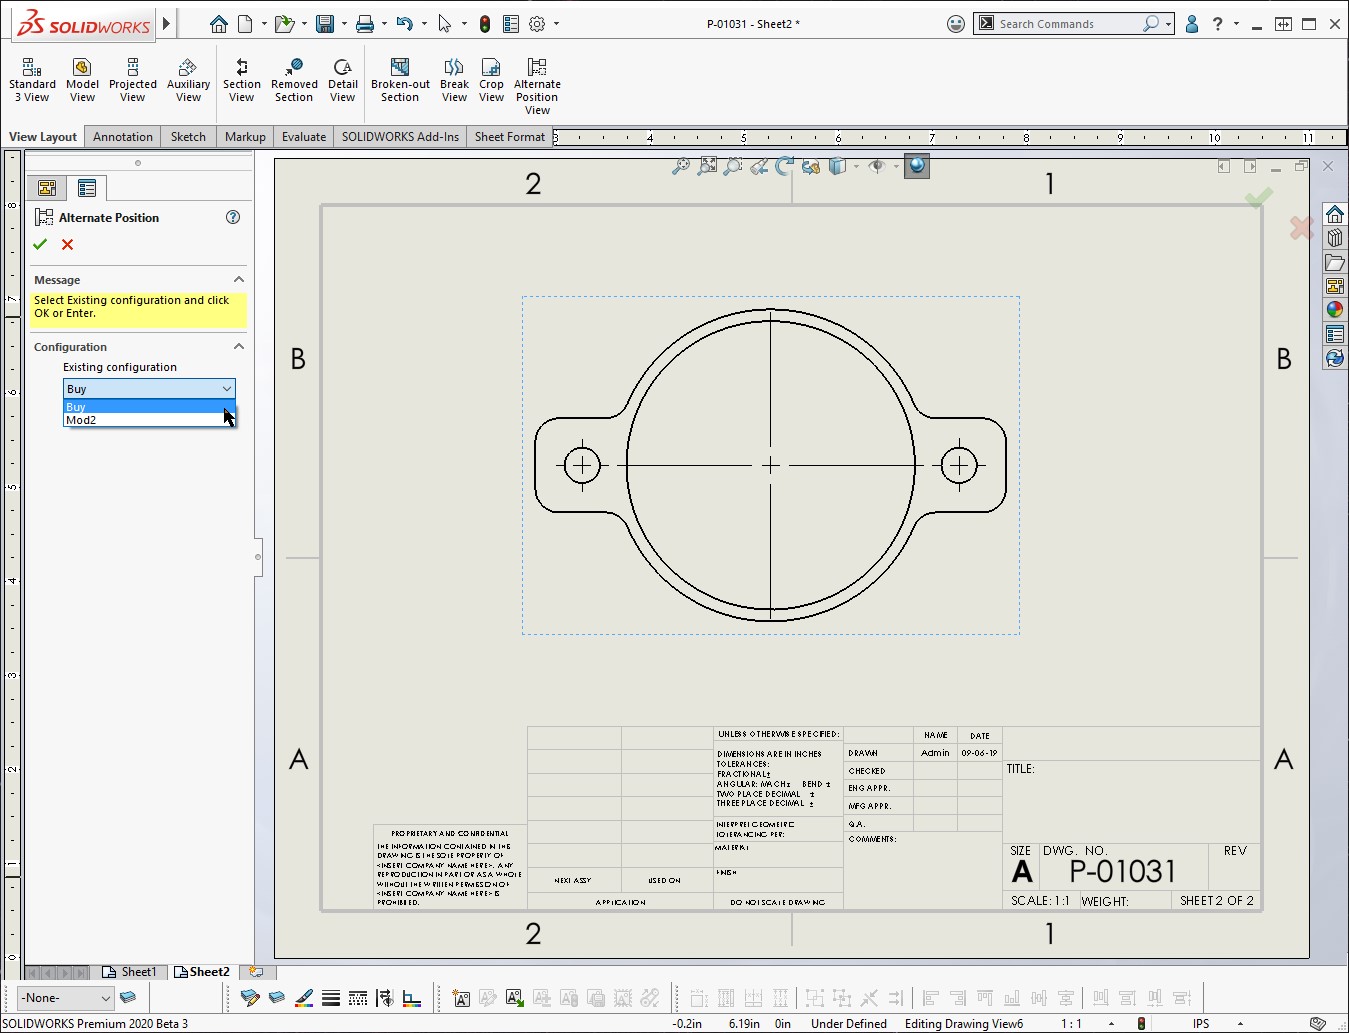The height and width of the screenshot is (1033, 1349).
Task: Open the -None- layer dropdown
Action: 106,998
